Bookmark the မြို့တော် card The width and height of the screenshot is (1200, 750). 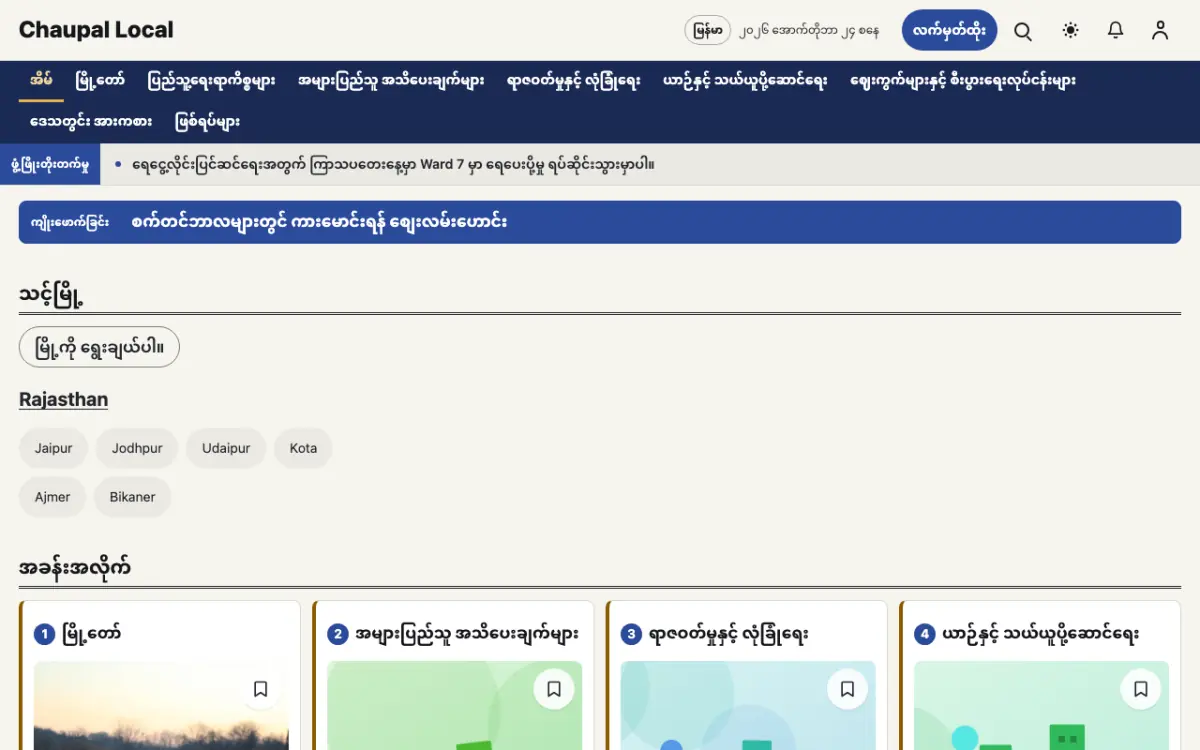tap(260, 689)
